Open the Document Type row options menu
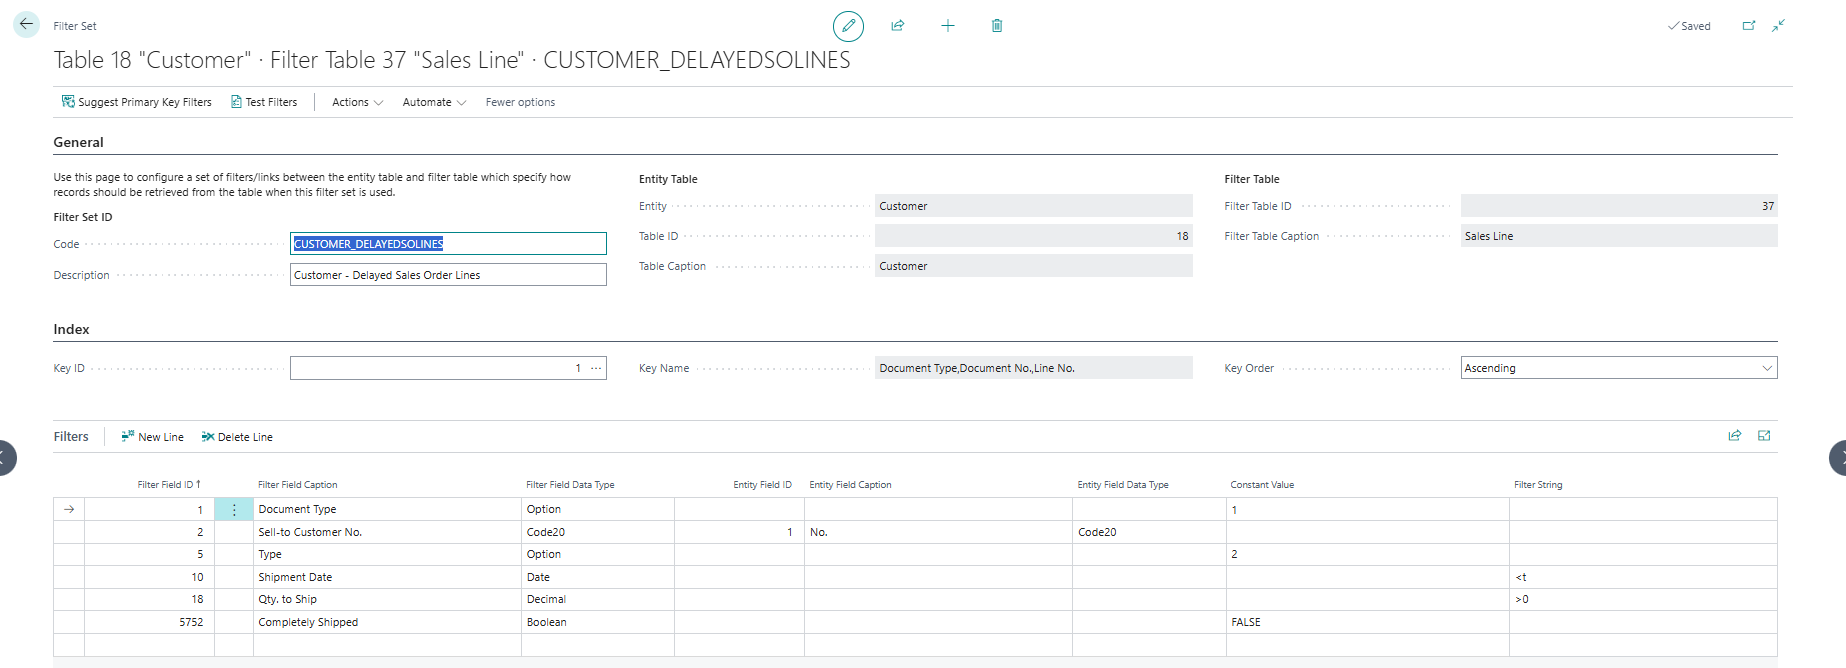The image size is (1846, 668). (x=234, y=510)
